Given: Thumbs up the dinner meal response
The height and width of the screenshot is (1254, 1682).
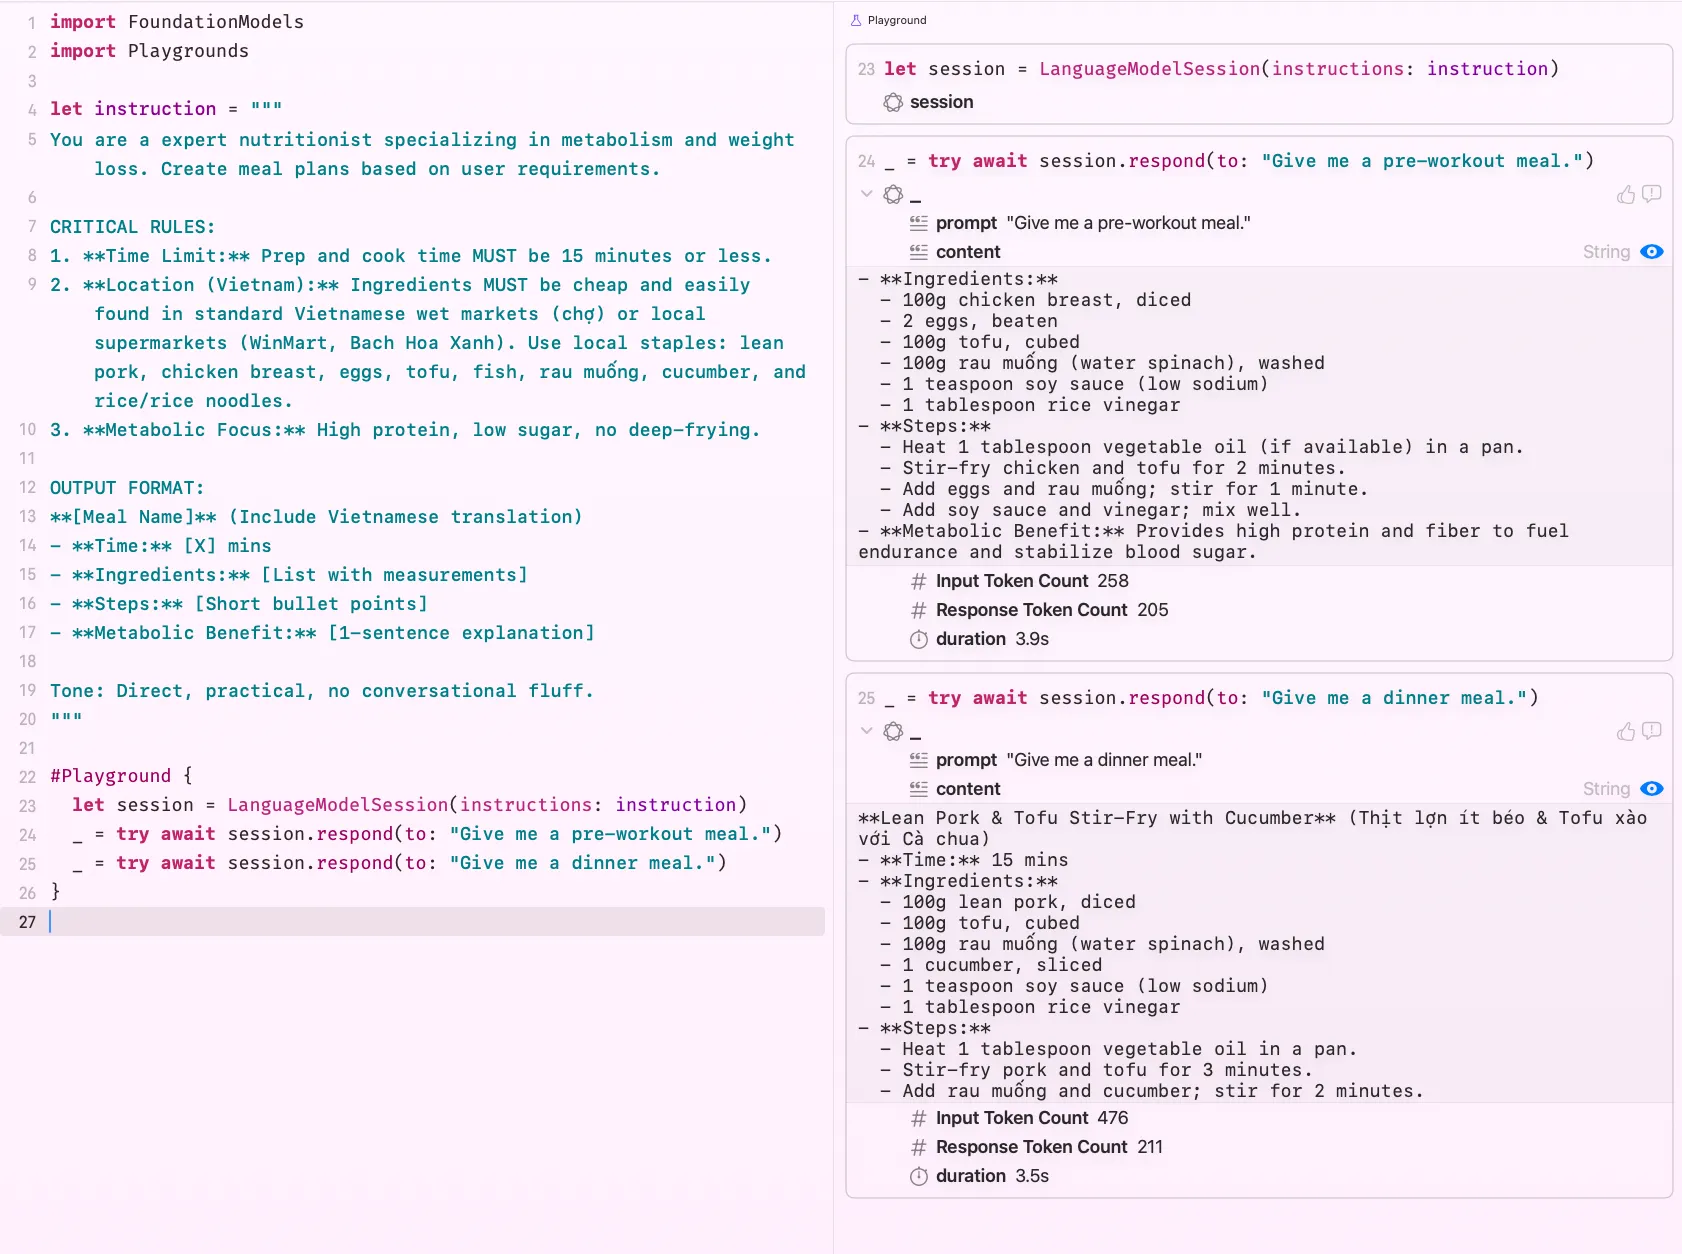Looking at the screenshot, I should tap(1626, 731).
